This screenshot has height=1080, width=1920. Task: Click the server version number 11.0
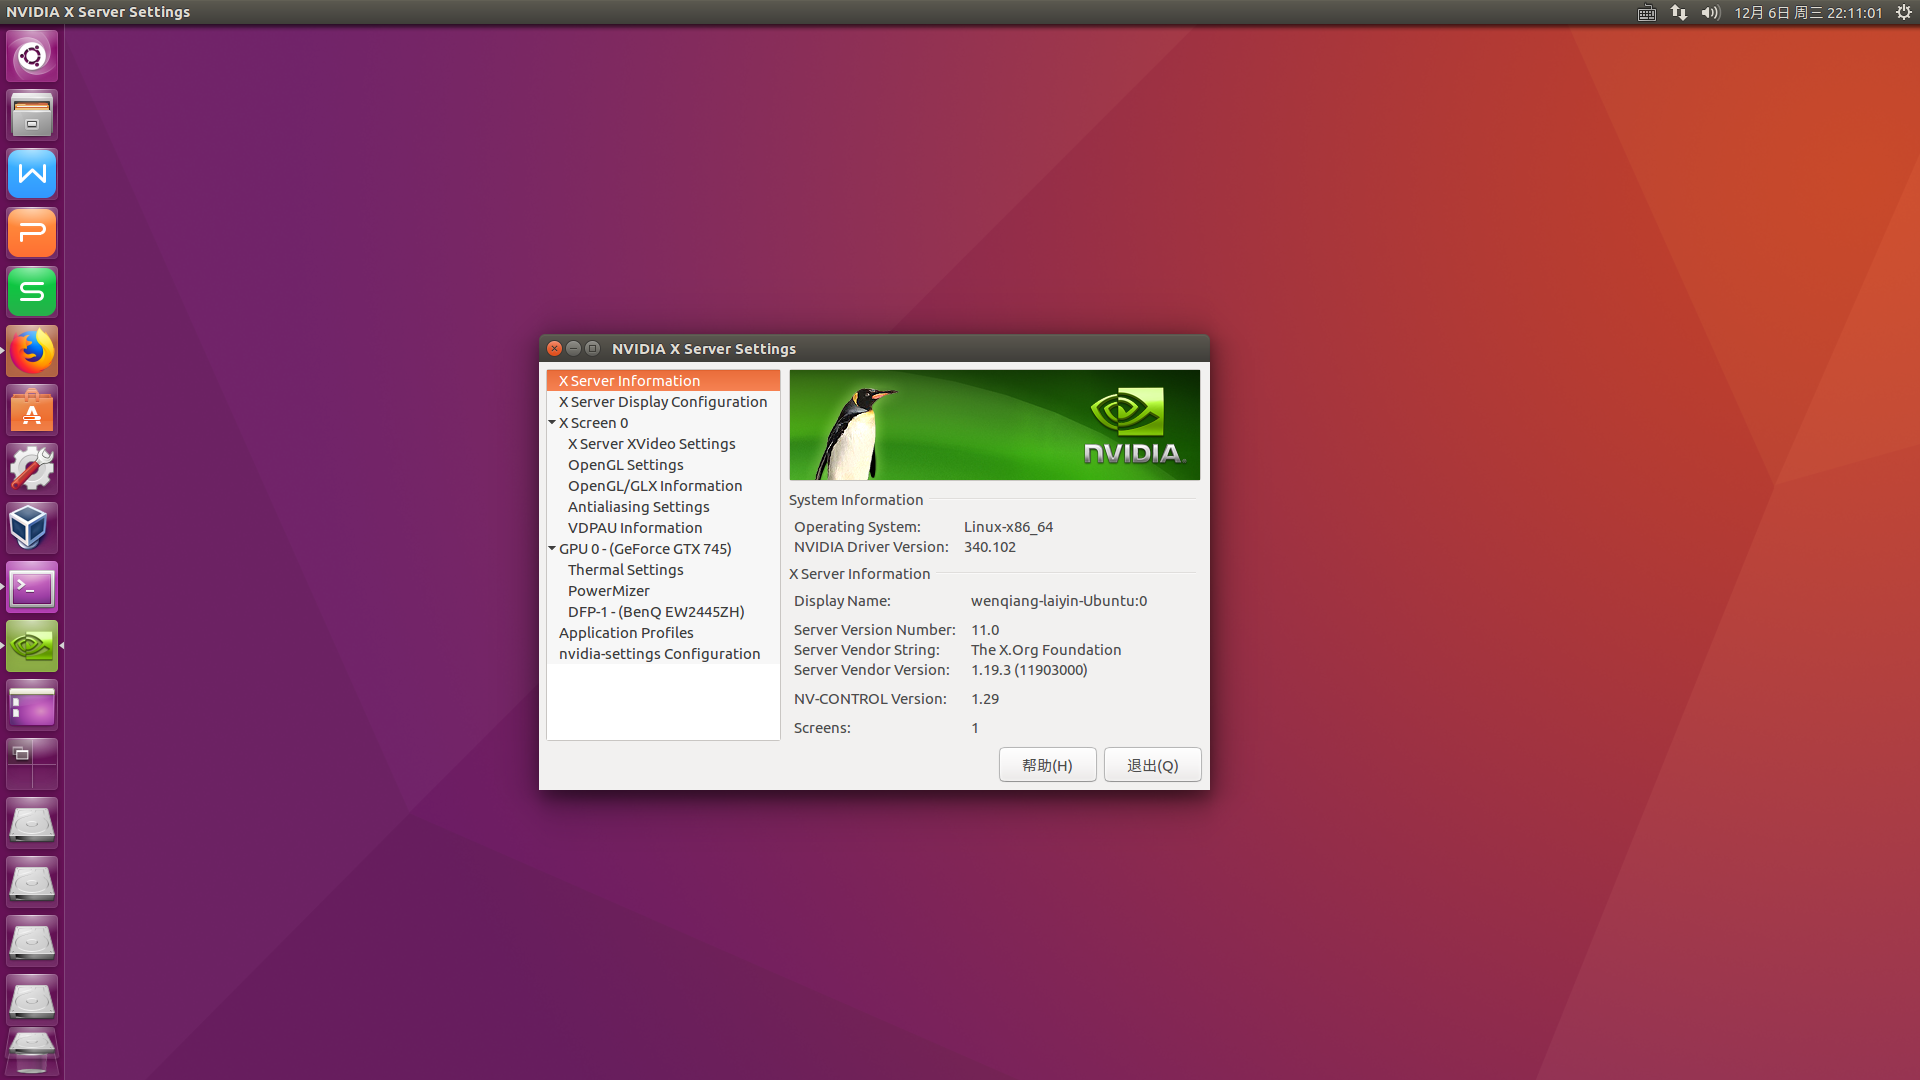[x=985, y=630]
